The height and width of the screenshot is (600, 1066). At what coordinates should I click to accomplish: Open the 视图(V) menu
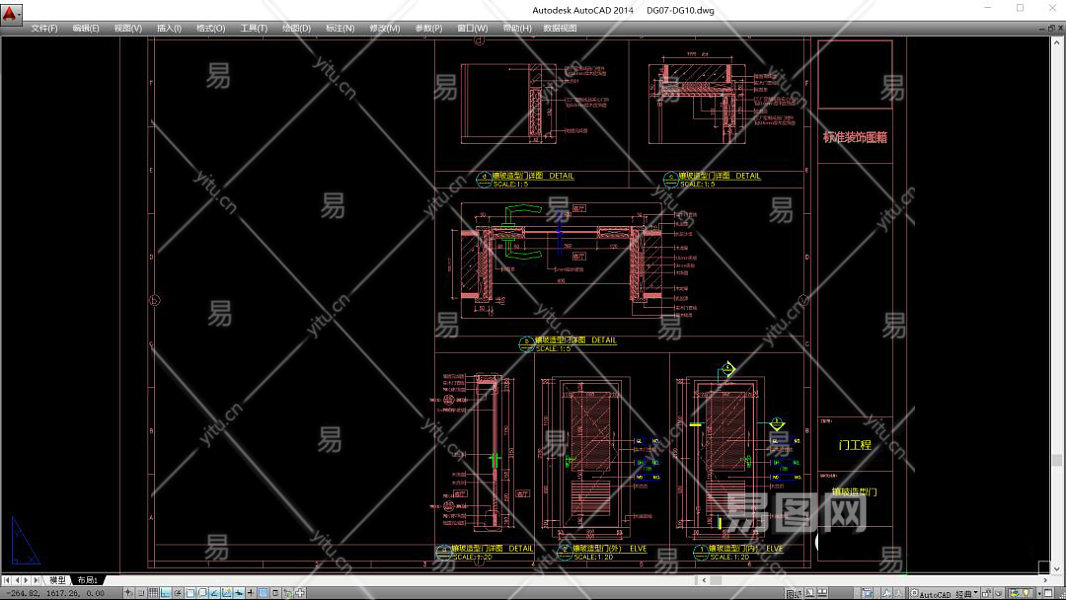(x=128, y=28)
